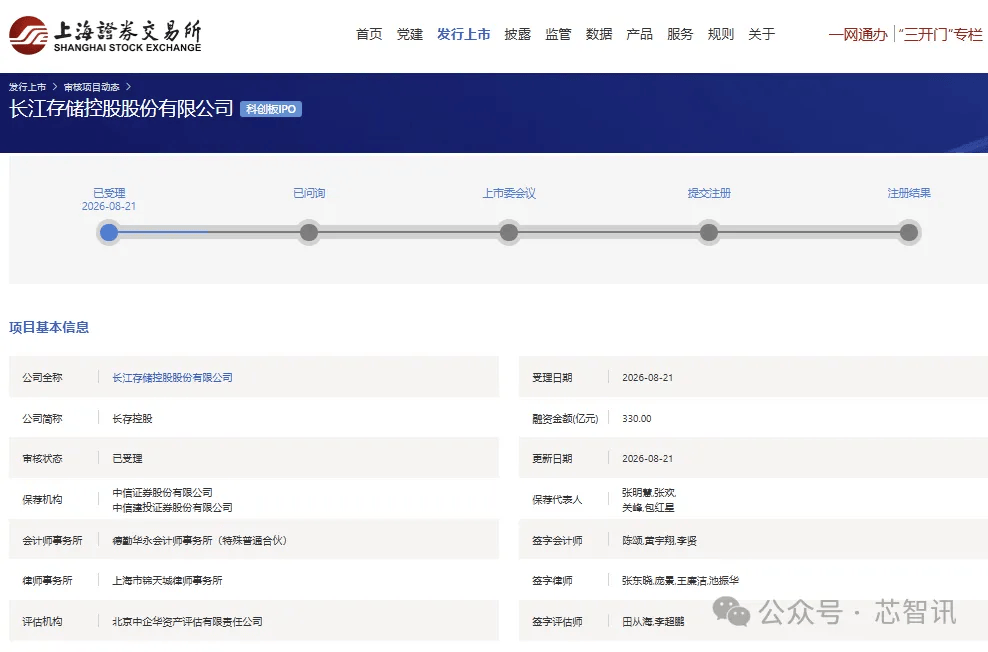Viewport: 988px width, 652px height.
Task: Click the 审核状态 field label
Action: (42, 459)
